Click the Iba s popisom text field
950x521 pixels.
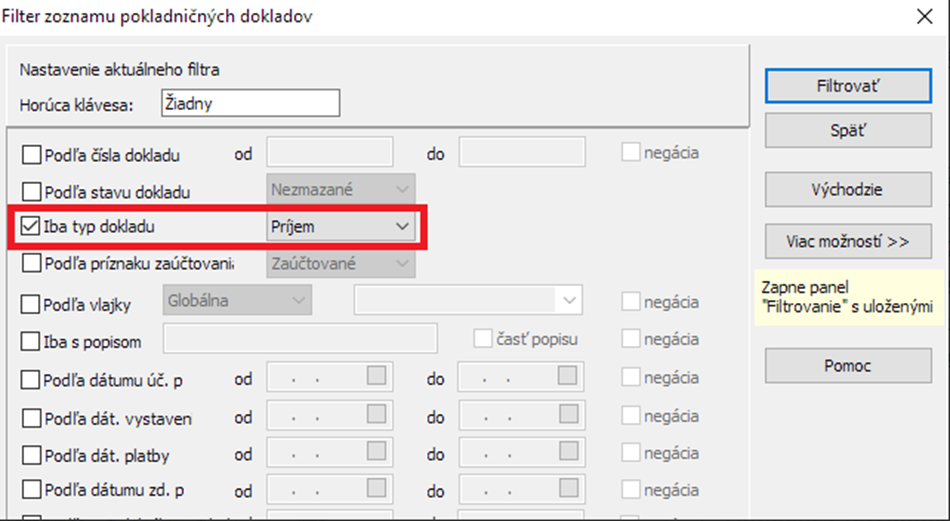point(300,339)
